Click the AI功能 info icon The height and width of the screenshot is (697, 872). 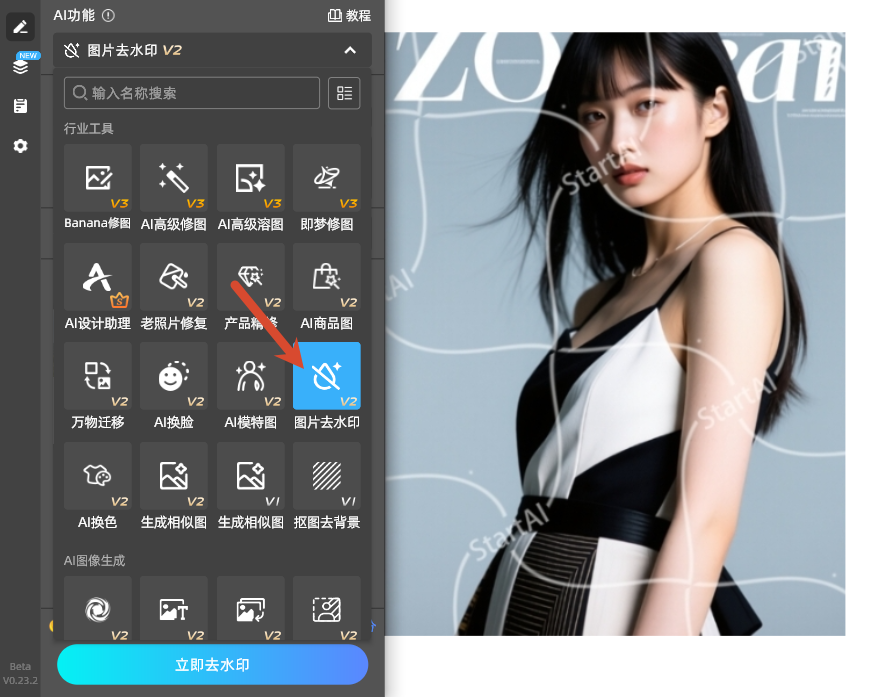[x=108, y=15]
